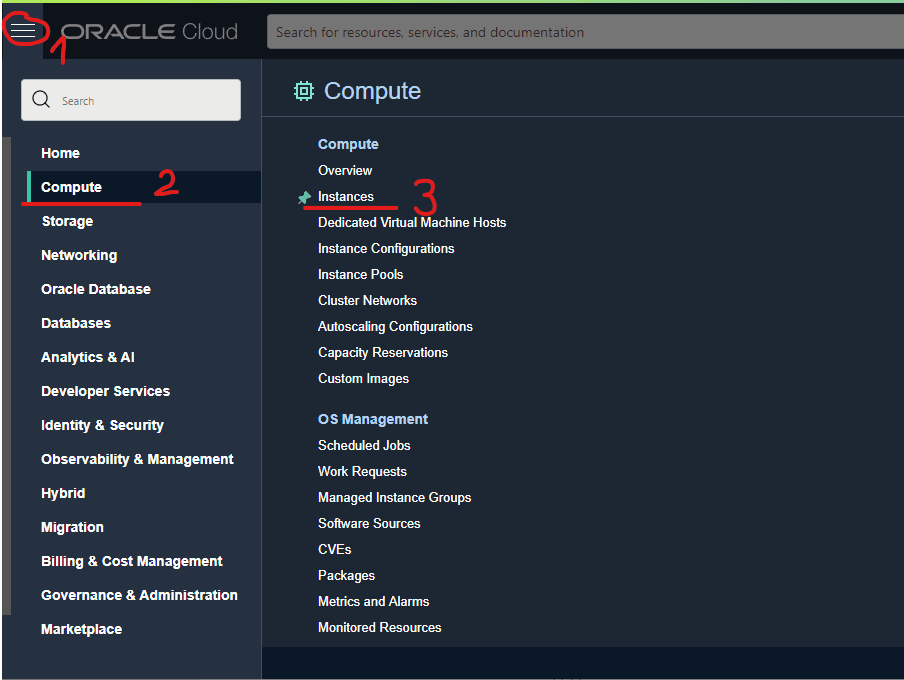
Task: Click the Oracle Cloud logo
Action: [149, 32]
